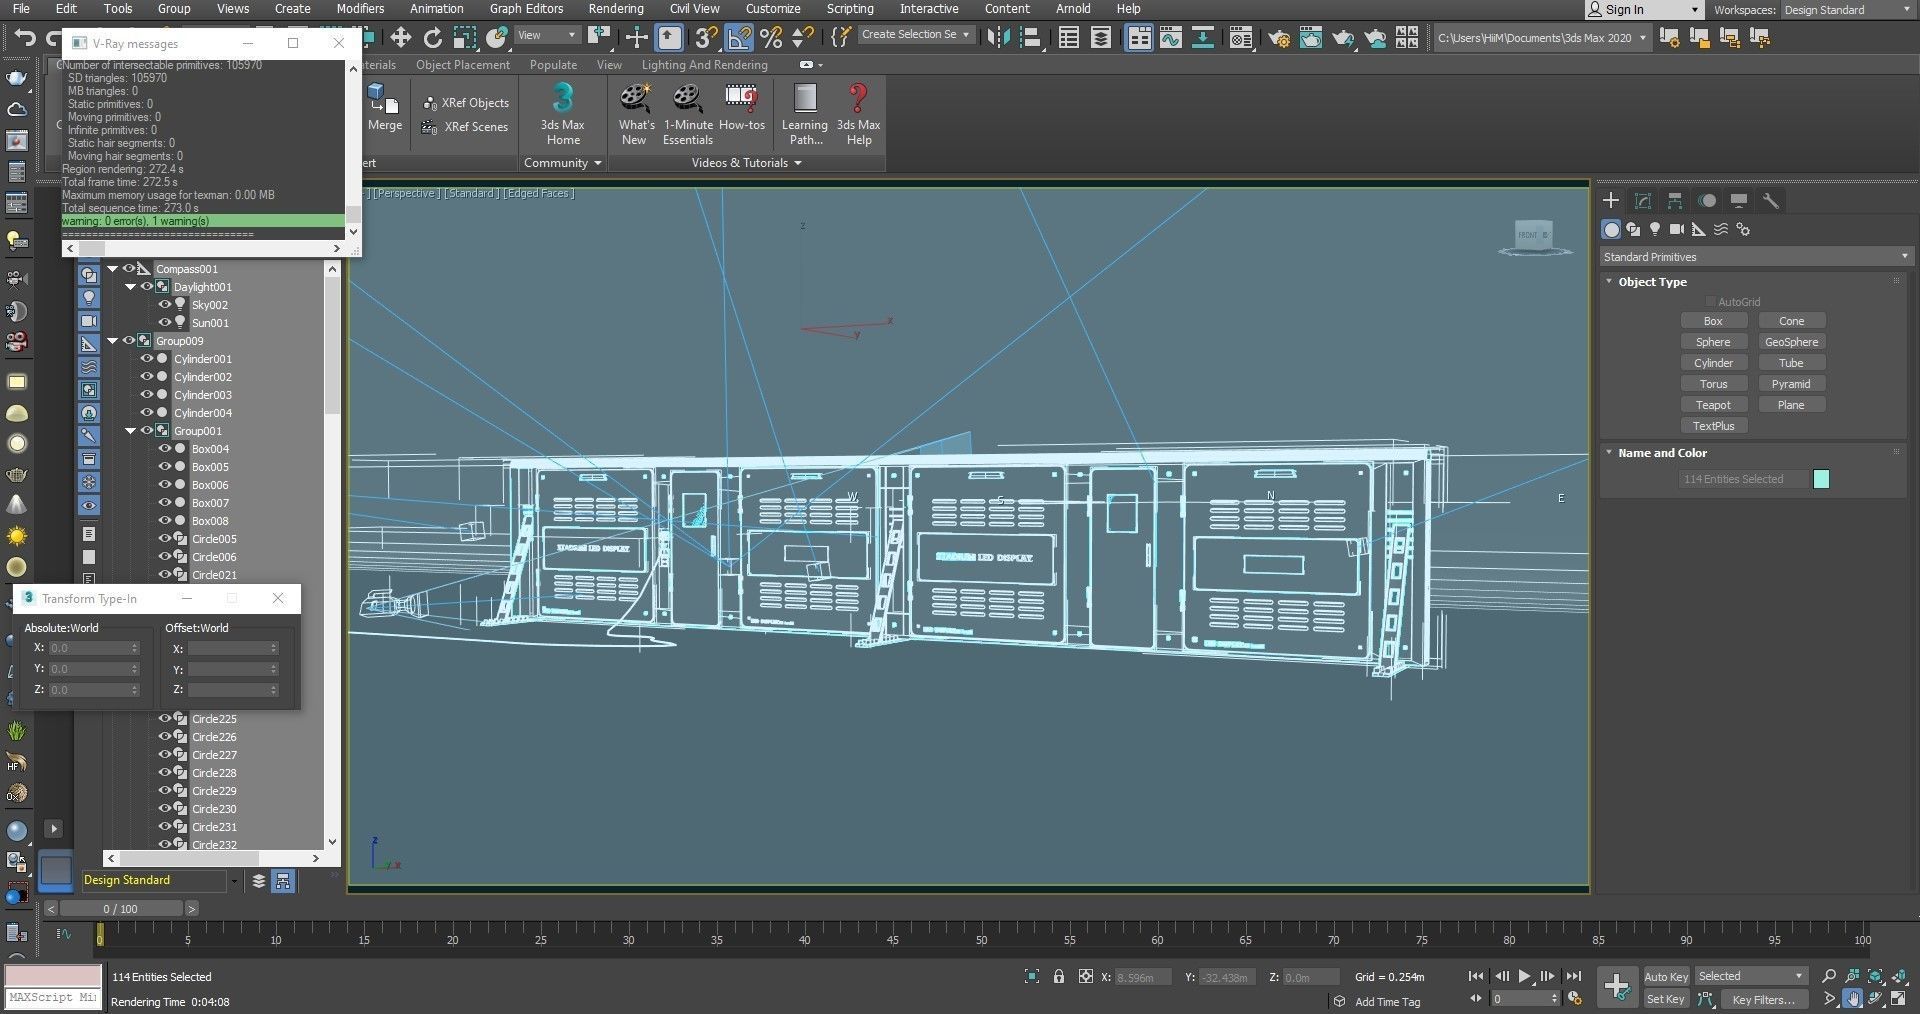Click the Undo arrow in main toolbar
This screenshot has height=1014, width=1920.
coord(24,39)
